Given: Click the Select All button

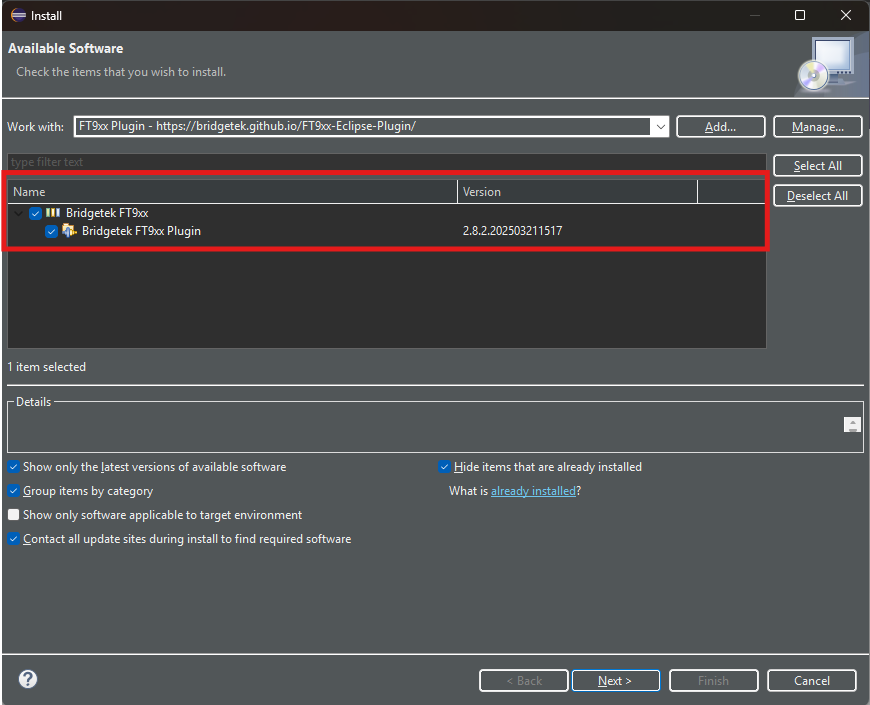Looking at the screenshot, I should pyautogui.click(x=817, y=165).
